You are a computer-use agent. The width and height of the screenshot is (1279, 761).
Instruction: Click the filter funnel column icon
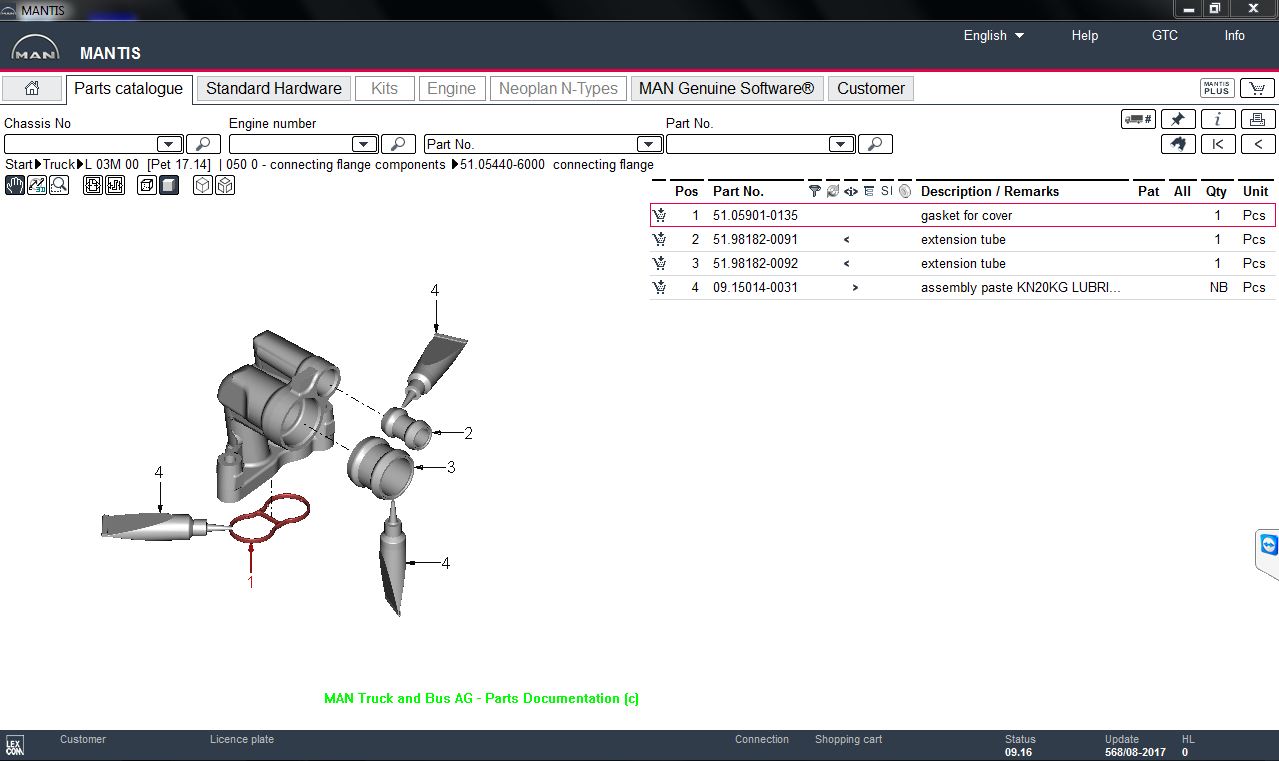pos(814,191)
